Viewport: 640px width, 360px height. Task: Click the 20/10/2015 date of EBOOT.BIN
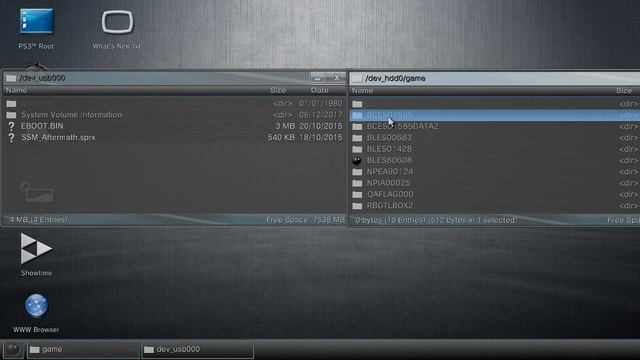coord(321,126)
